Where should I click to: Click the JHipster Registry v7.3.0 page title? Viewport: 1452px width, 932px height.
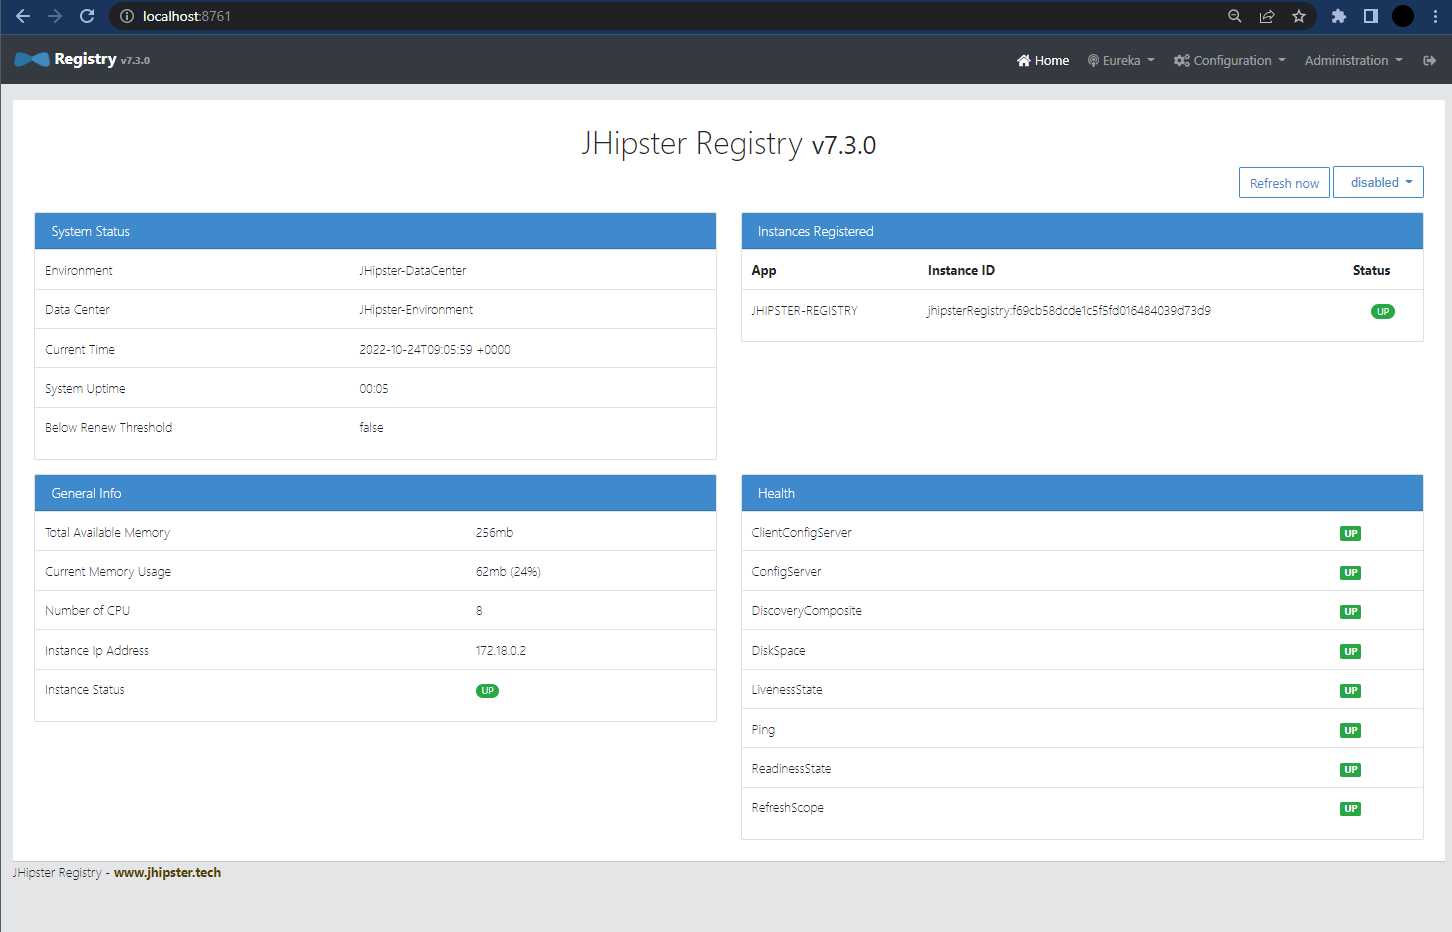[x=729, y=144]
